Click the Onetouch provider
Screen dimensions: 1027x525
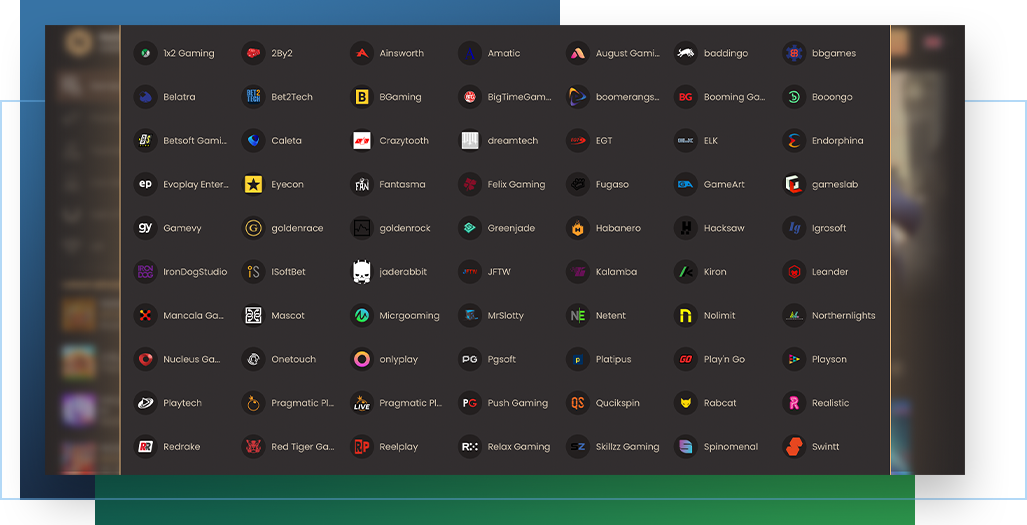(x=279, y=359)
